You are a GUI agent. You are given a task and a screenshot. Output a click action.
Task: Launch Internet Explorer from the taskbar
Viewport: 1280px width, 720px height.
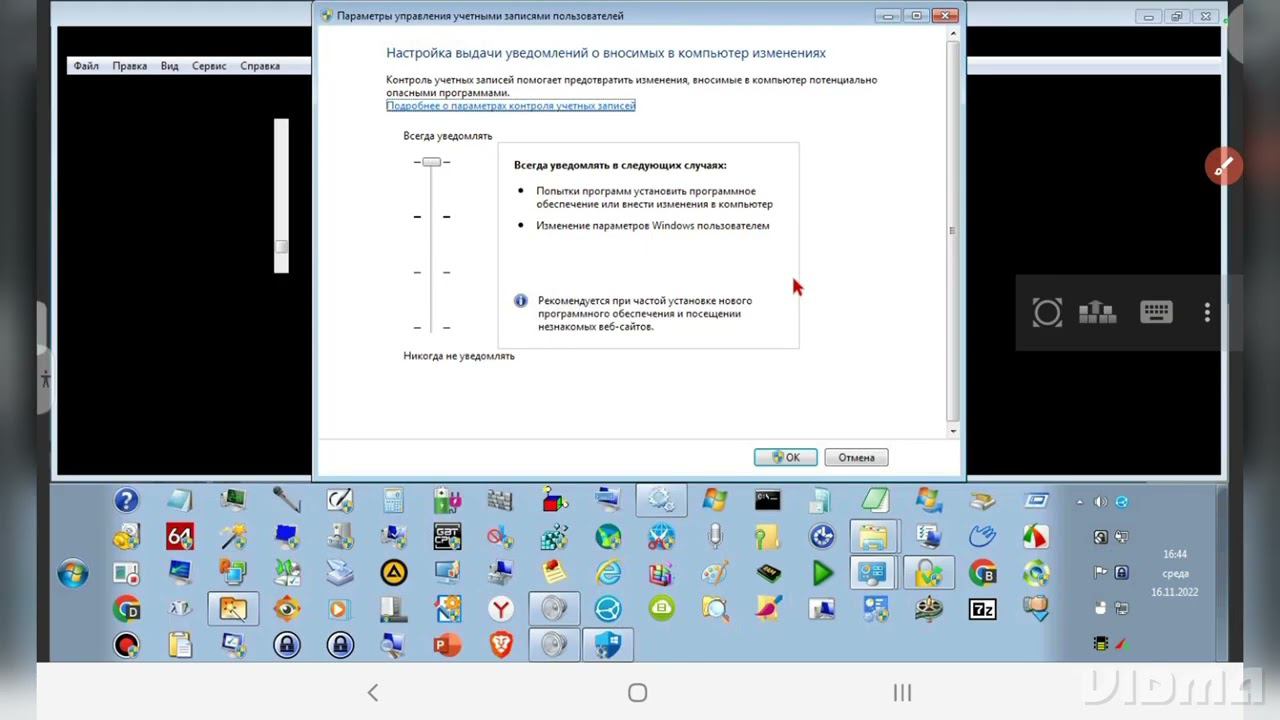608,573
